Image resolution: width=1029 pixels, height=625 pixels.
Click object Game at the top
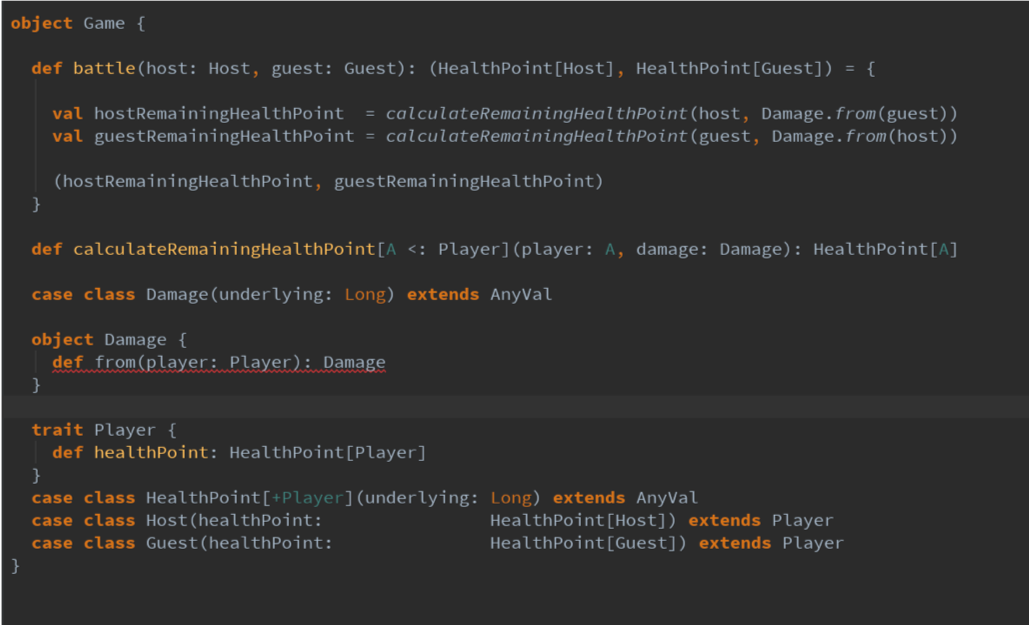pos(68,24)
